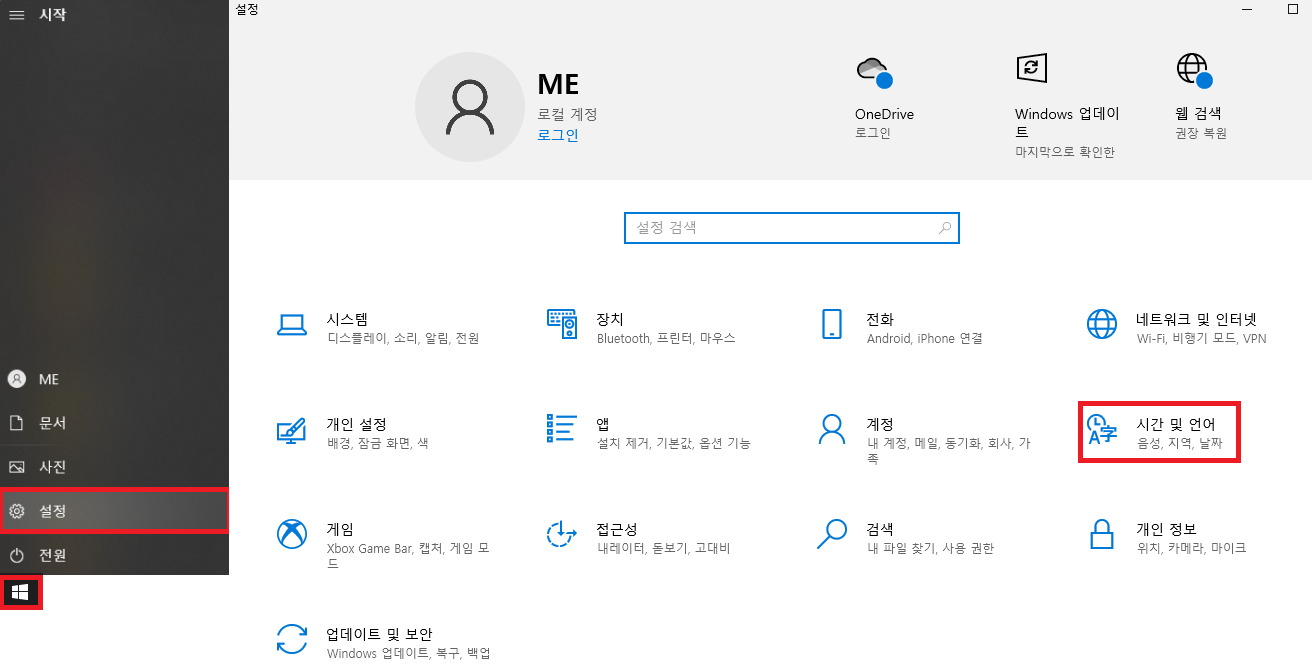Click the magnifier in the 설정 검색 box
This screenshot has height=669, width=1312.
click(x=945, y=228)
